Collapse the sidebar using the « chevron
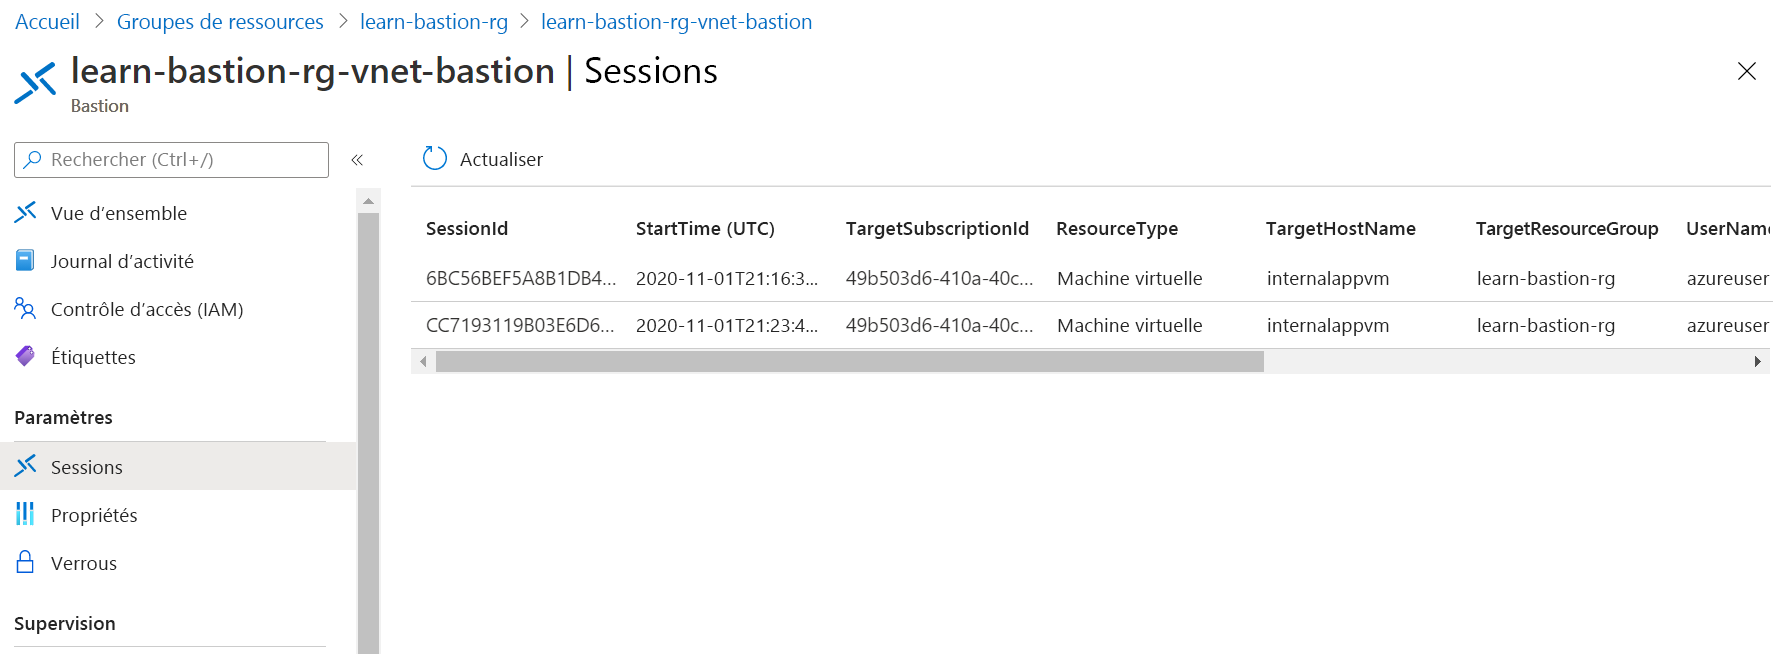This screenshot has height=654, width=1779. coord(357,159)
